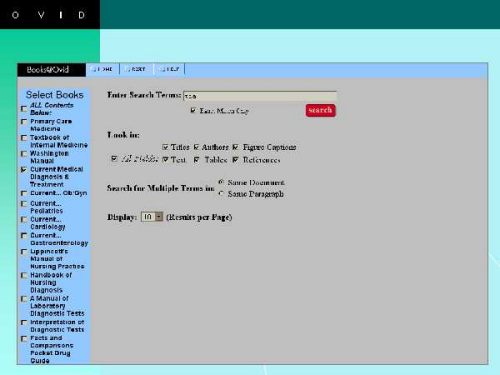500x375 pixels.
Task: Check the Current... Ob/Gyn book
Action: (x=24, y=193)
